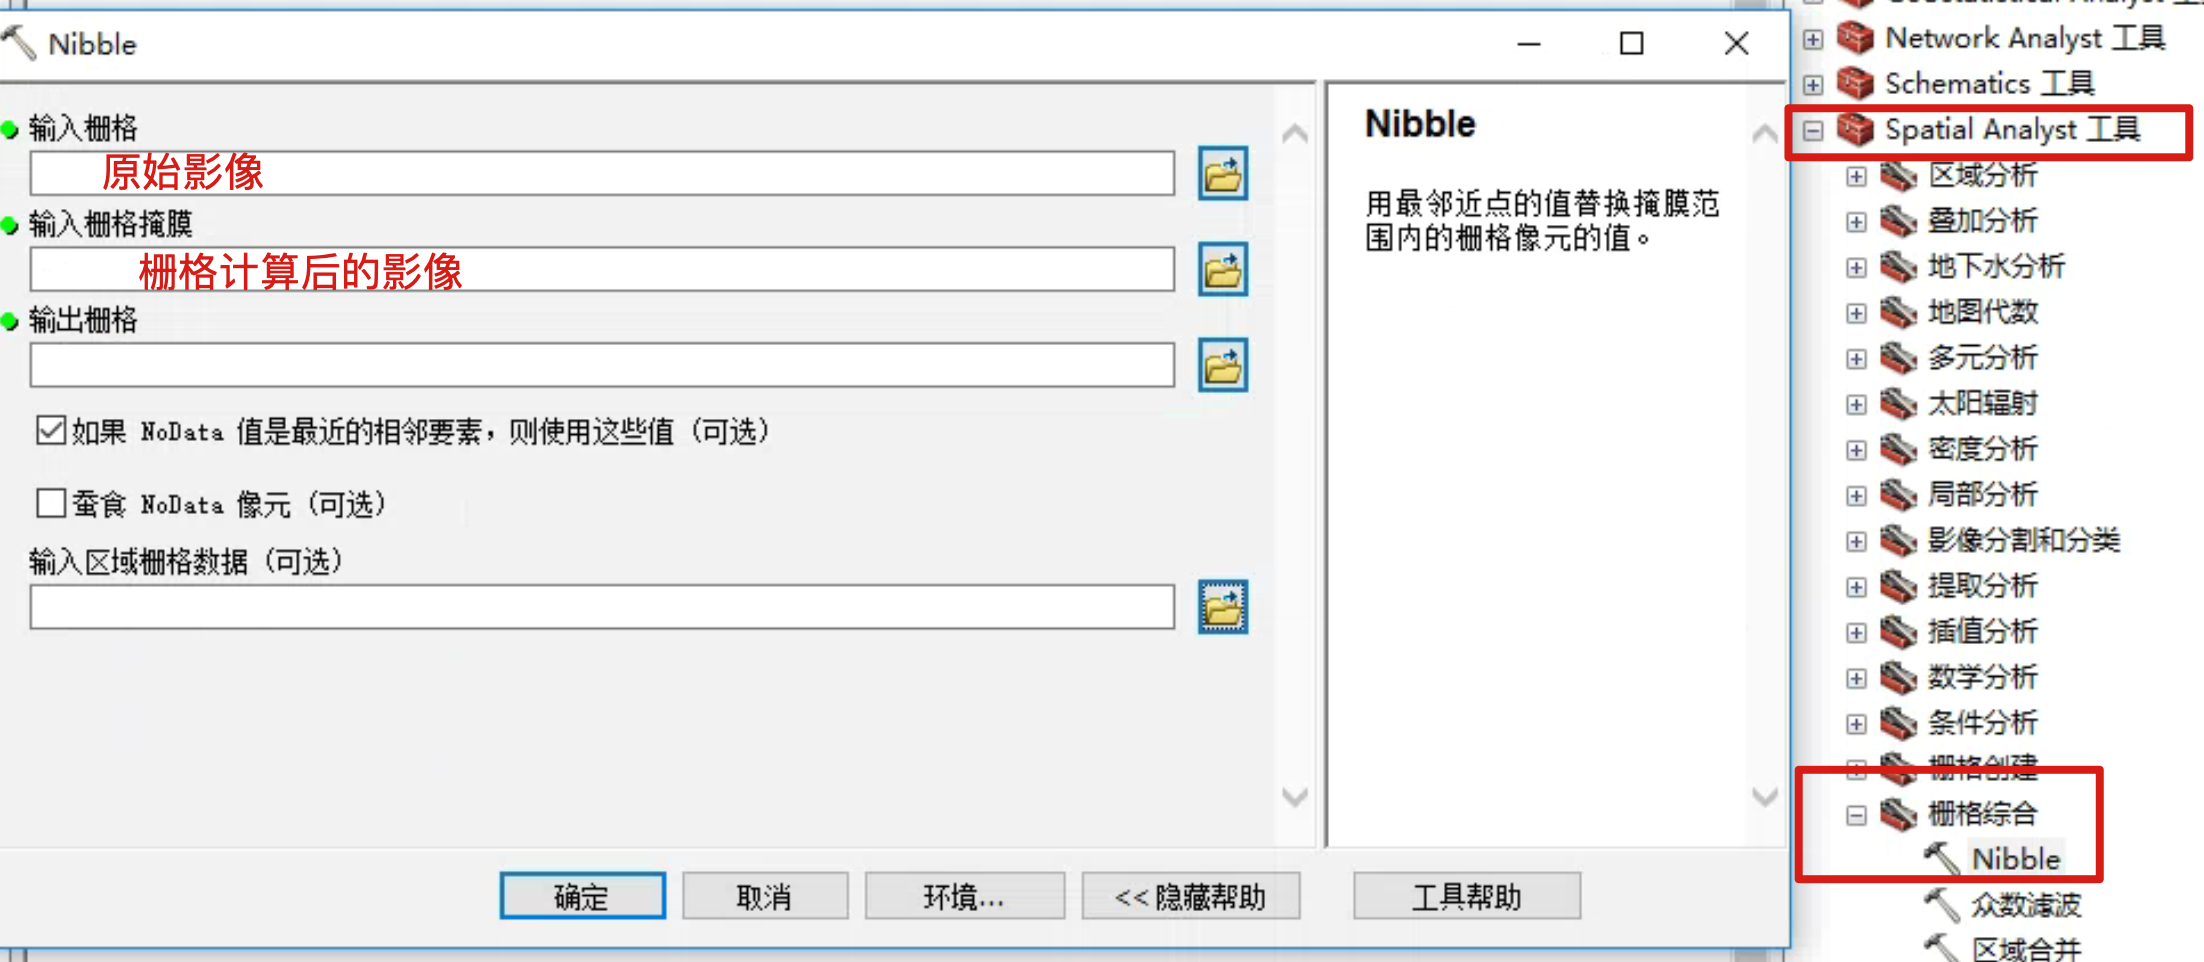Viewport: 2204px width, 962px height.
Task: Select the Nibble tool label in the tree
Action: 2015,859
